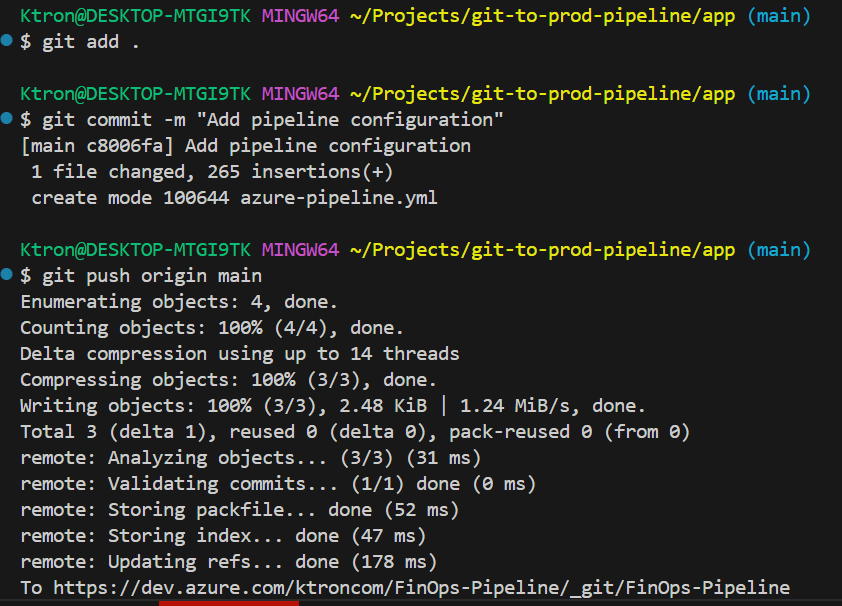The image size is (842, 606).
Task: Click the blue marker beside git add command
Action: (8, 42)
